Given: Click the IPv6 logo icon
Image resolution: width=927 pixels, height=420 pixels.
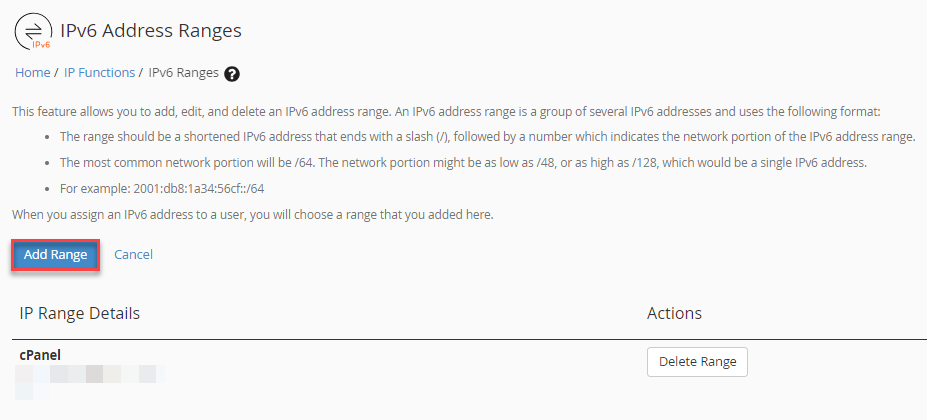Looking at the screenshot, I should (x=34, y=32).
